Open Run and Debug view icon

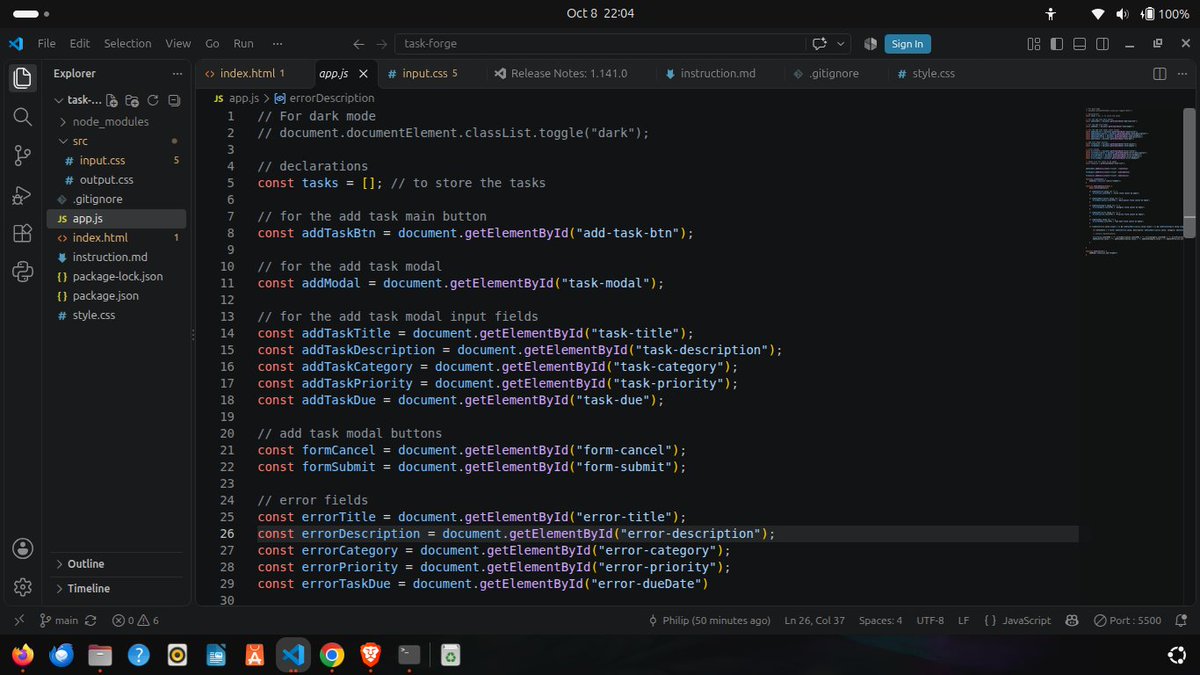pyautogui.click(x=22, y=195)
